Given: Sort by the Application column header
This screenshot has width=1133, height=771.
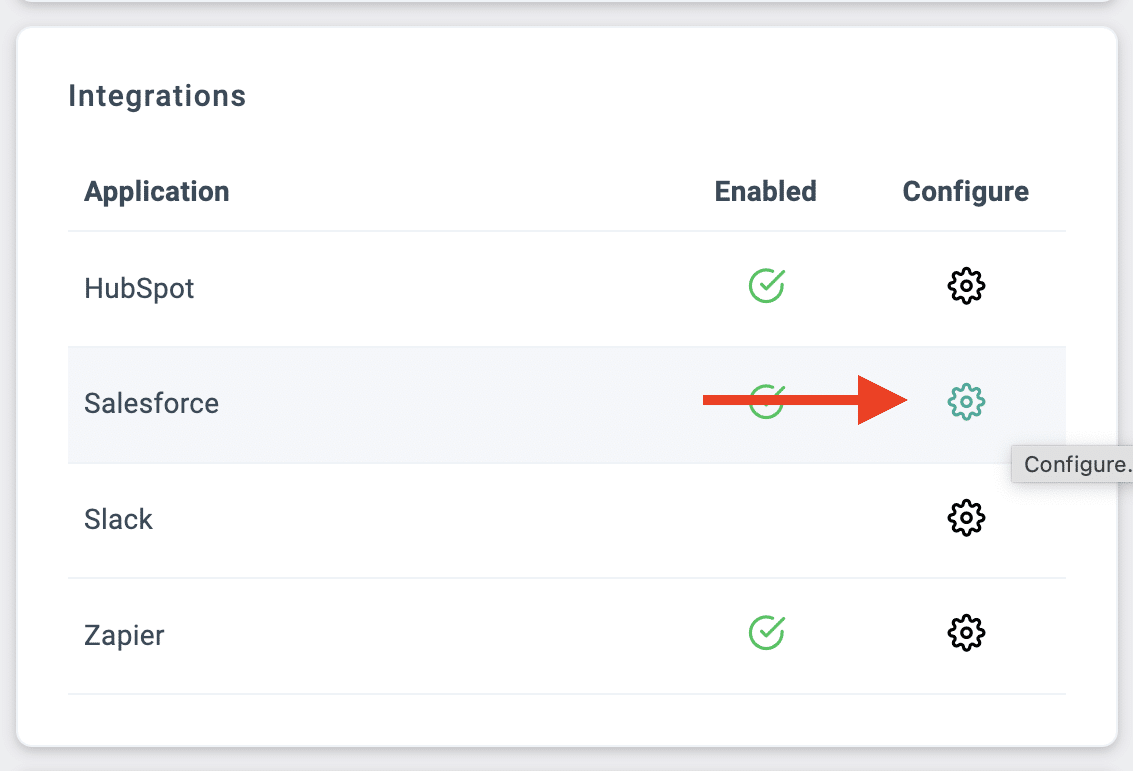Looking at the screenshot, I should (x=156, y=192).
